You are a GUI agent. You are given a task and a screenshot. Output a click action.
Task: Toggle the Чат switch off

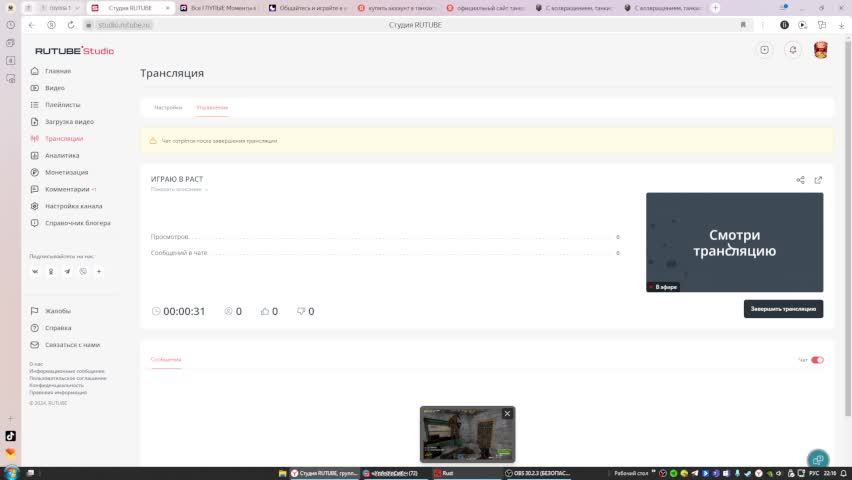[817, 360]
